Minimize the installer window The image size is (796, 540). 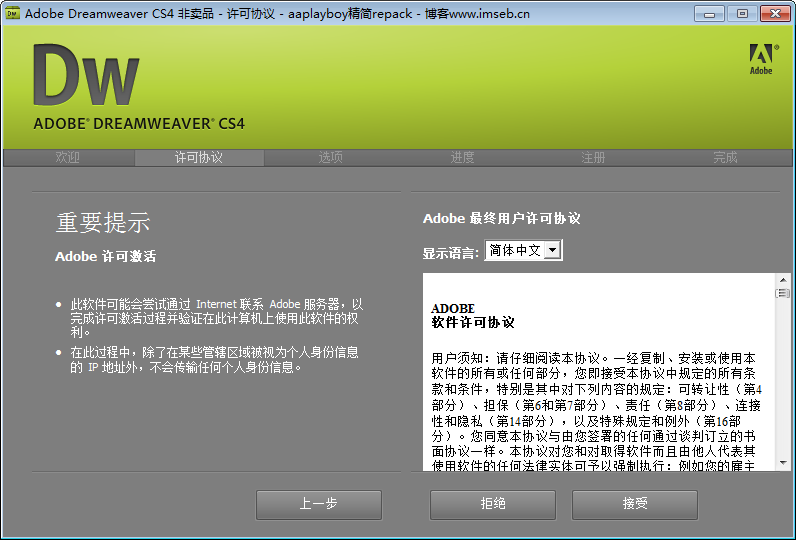(709, 14)
